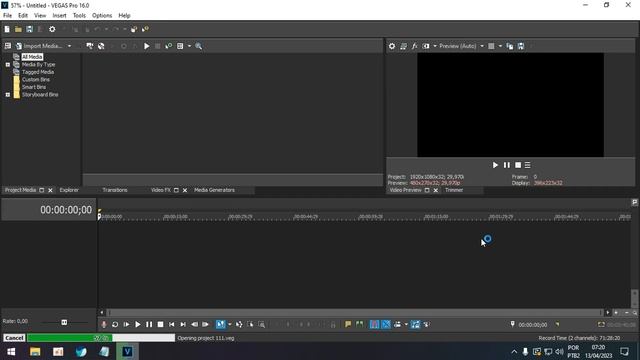Switch to the Explorer tab
The height and width of the screenshot is (360, 640).
coord(69,190)
